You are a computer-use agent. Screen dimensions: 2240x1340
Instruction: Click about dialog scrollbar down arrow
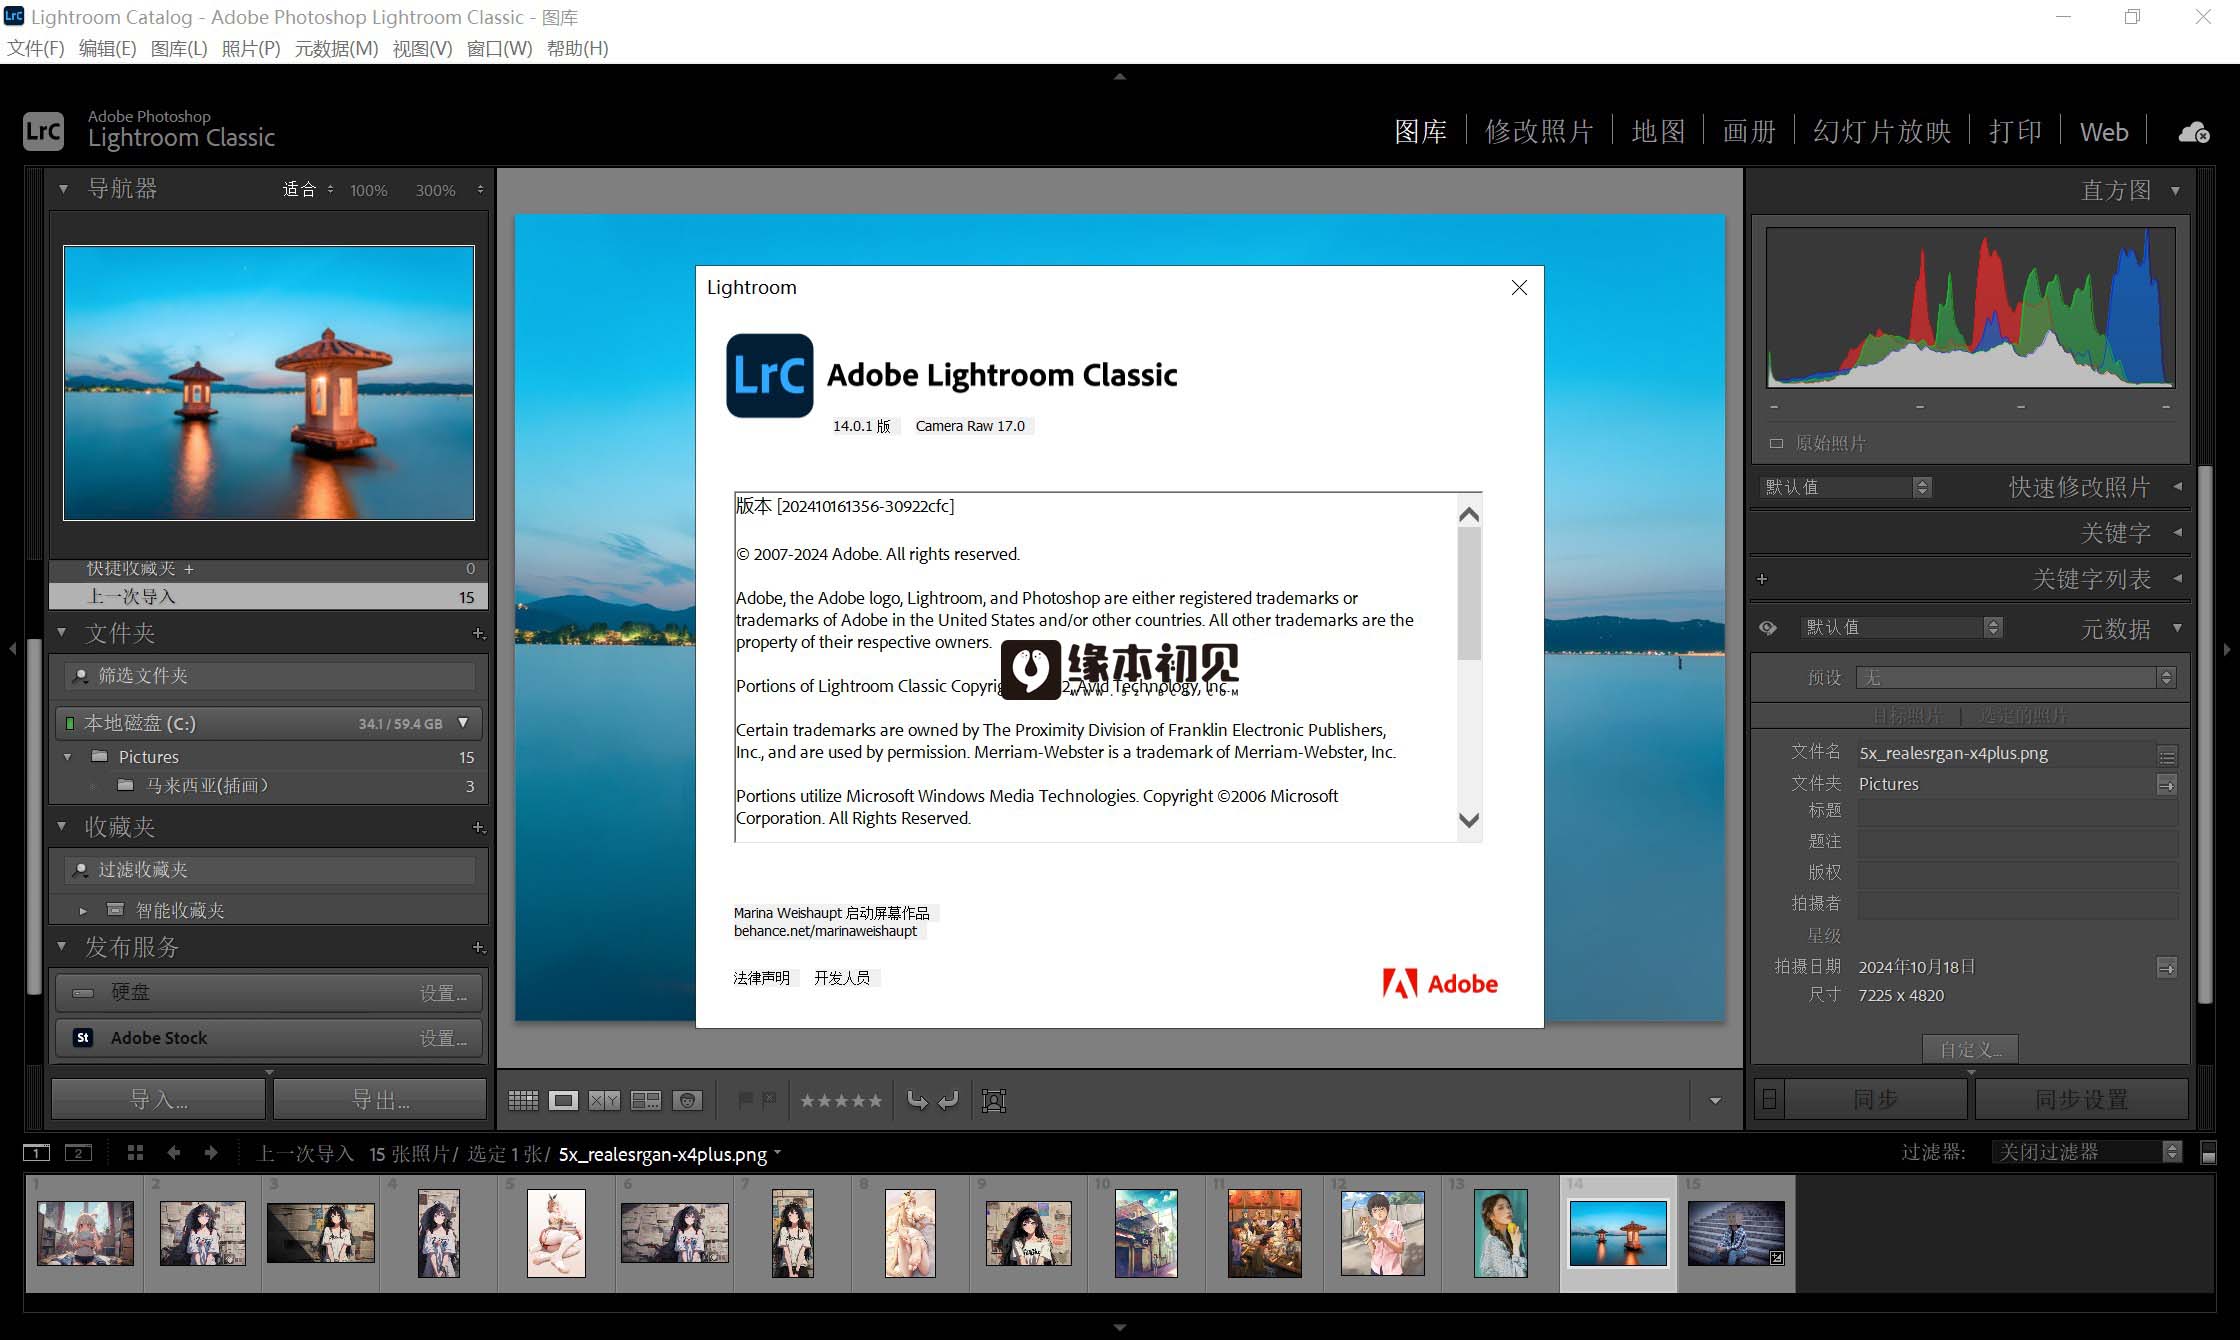pyautogui.click(x=1469, y=820)
